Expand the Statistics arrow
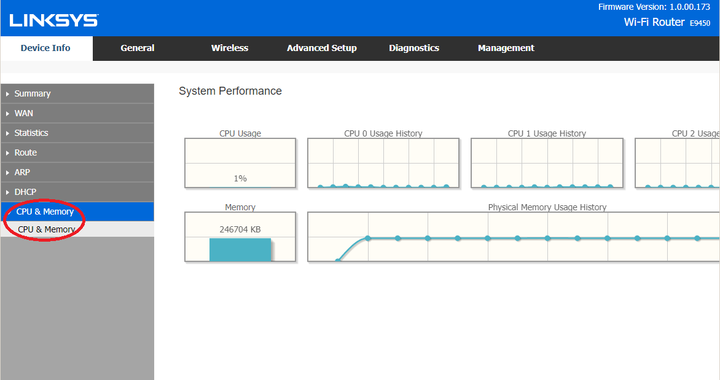720x380 pixels. (x=7, y=133)
